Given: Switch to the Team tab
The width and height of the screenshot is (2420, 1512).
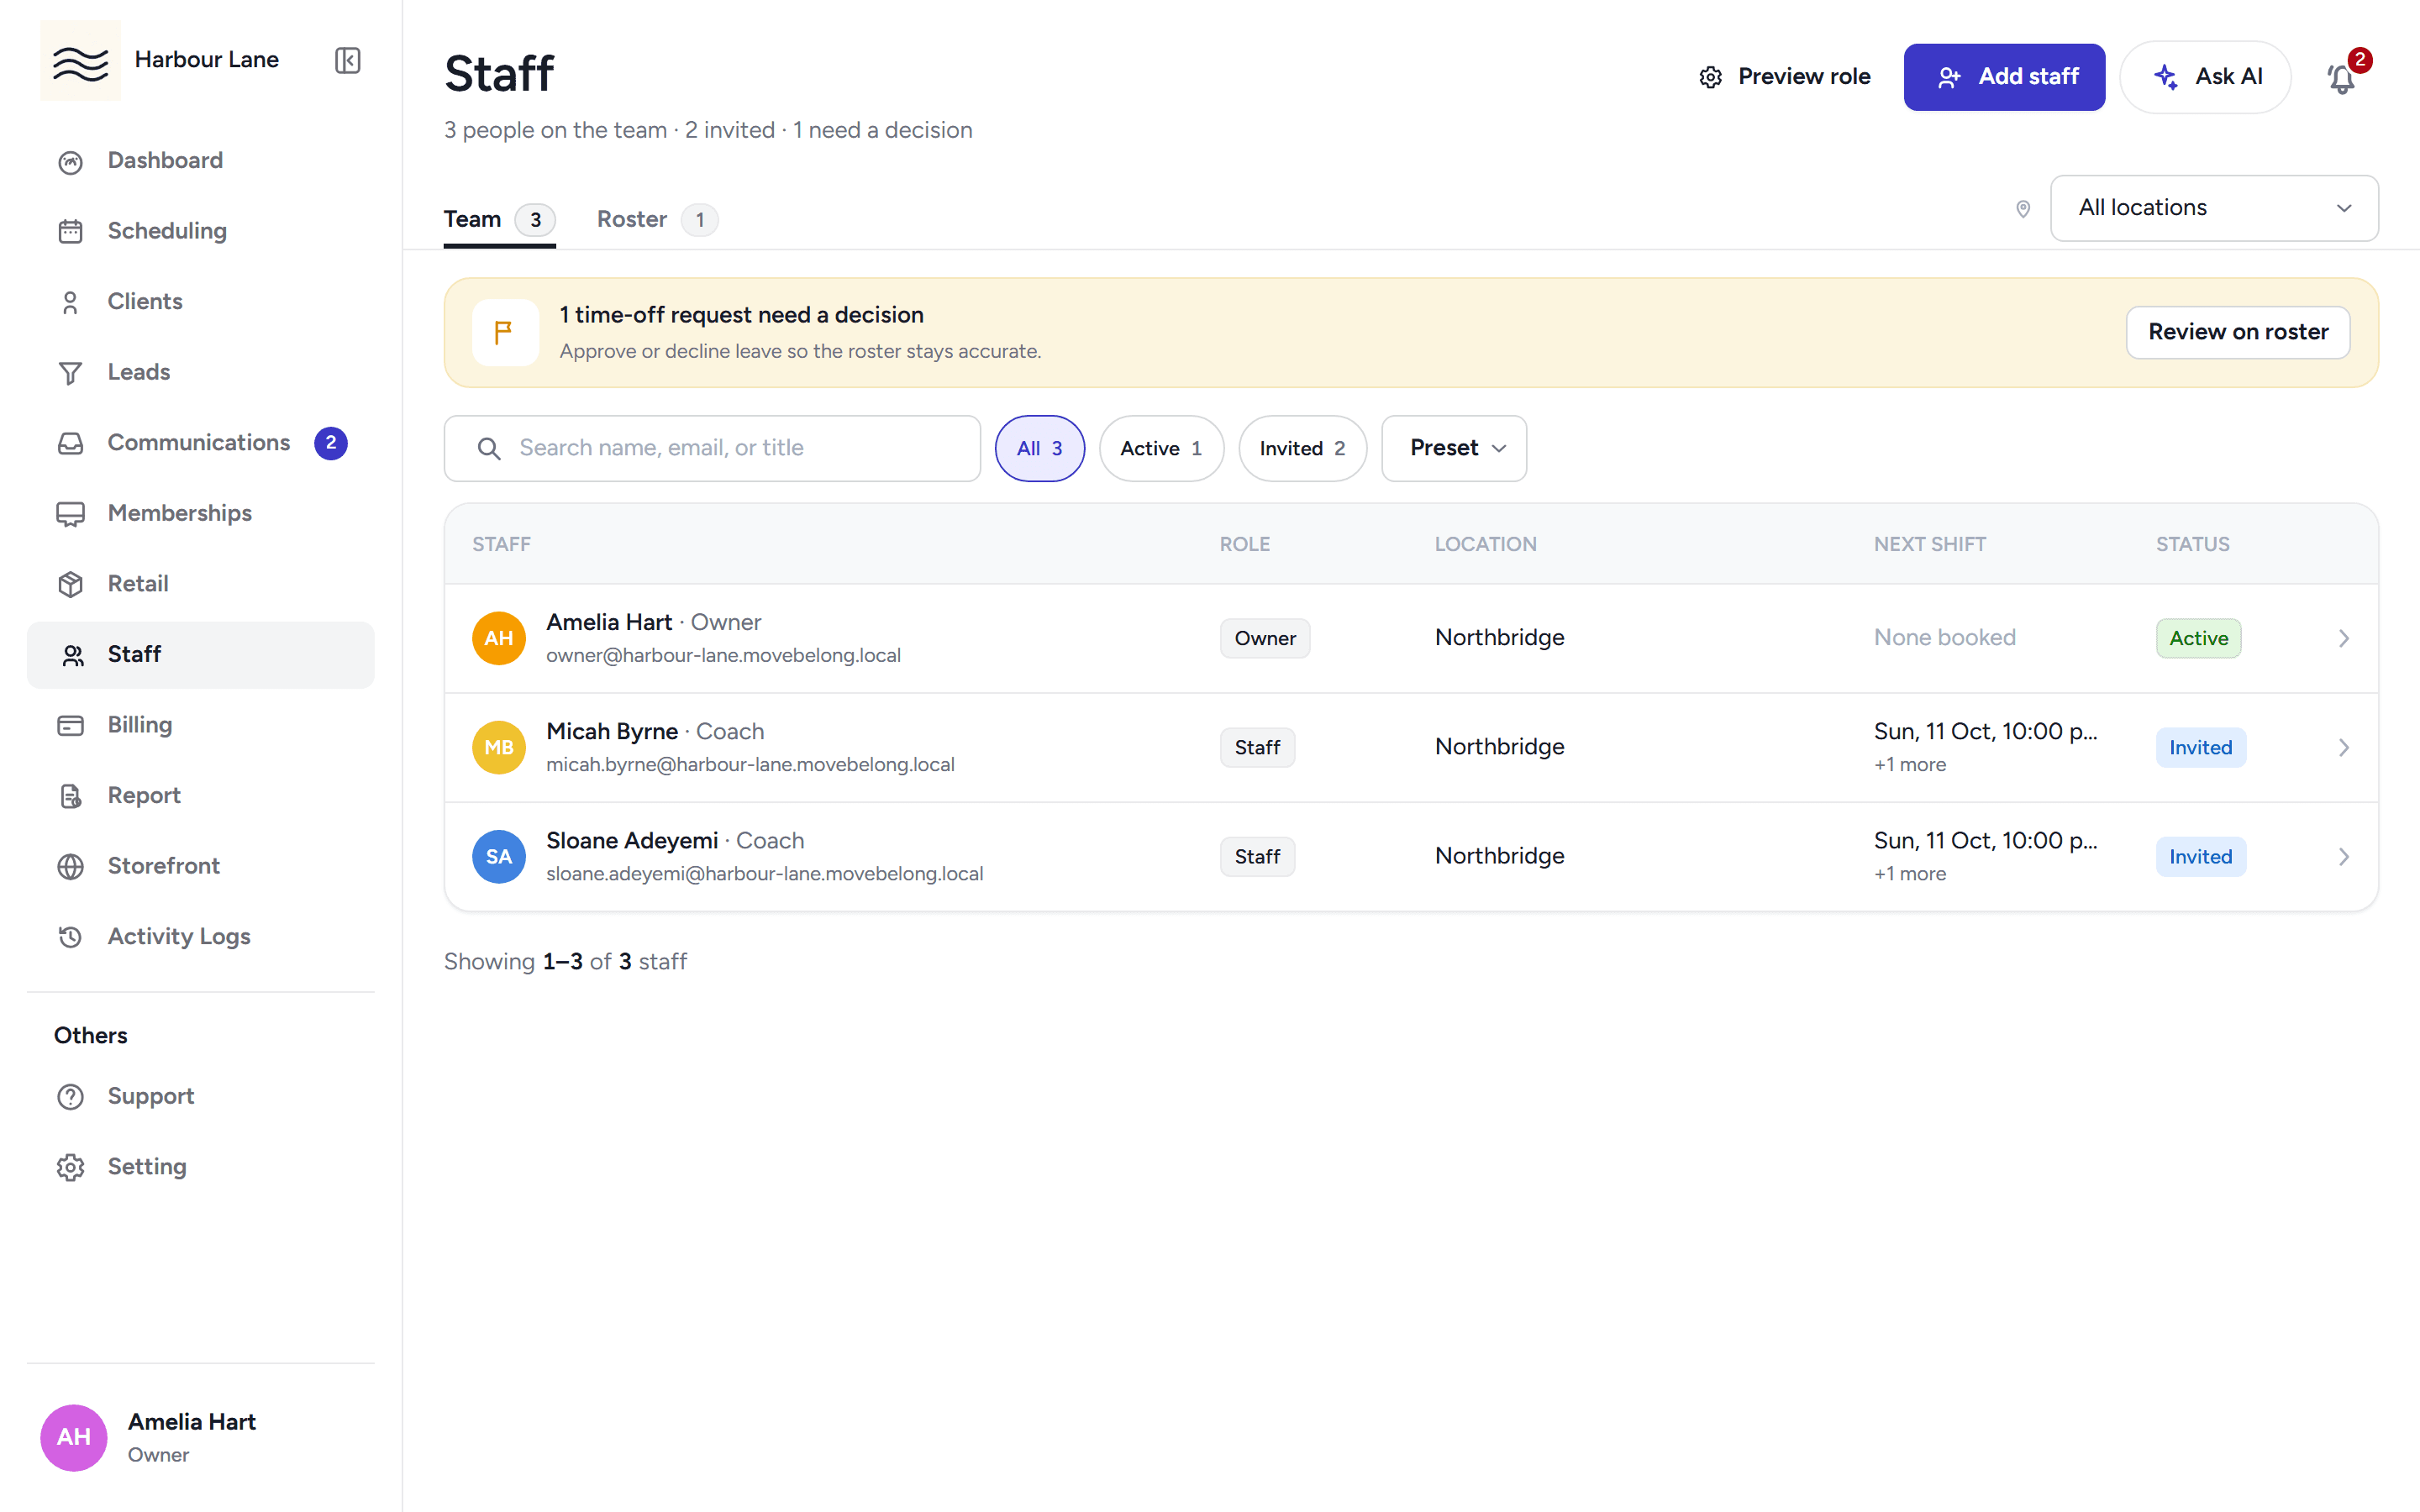Looking at the screenshot, I should 499,219.
